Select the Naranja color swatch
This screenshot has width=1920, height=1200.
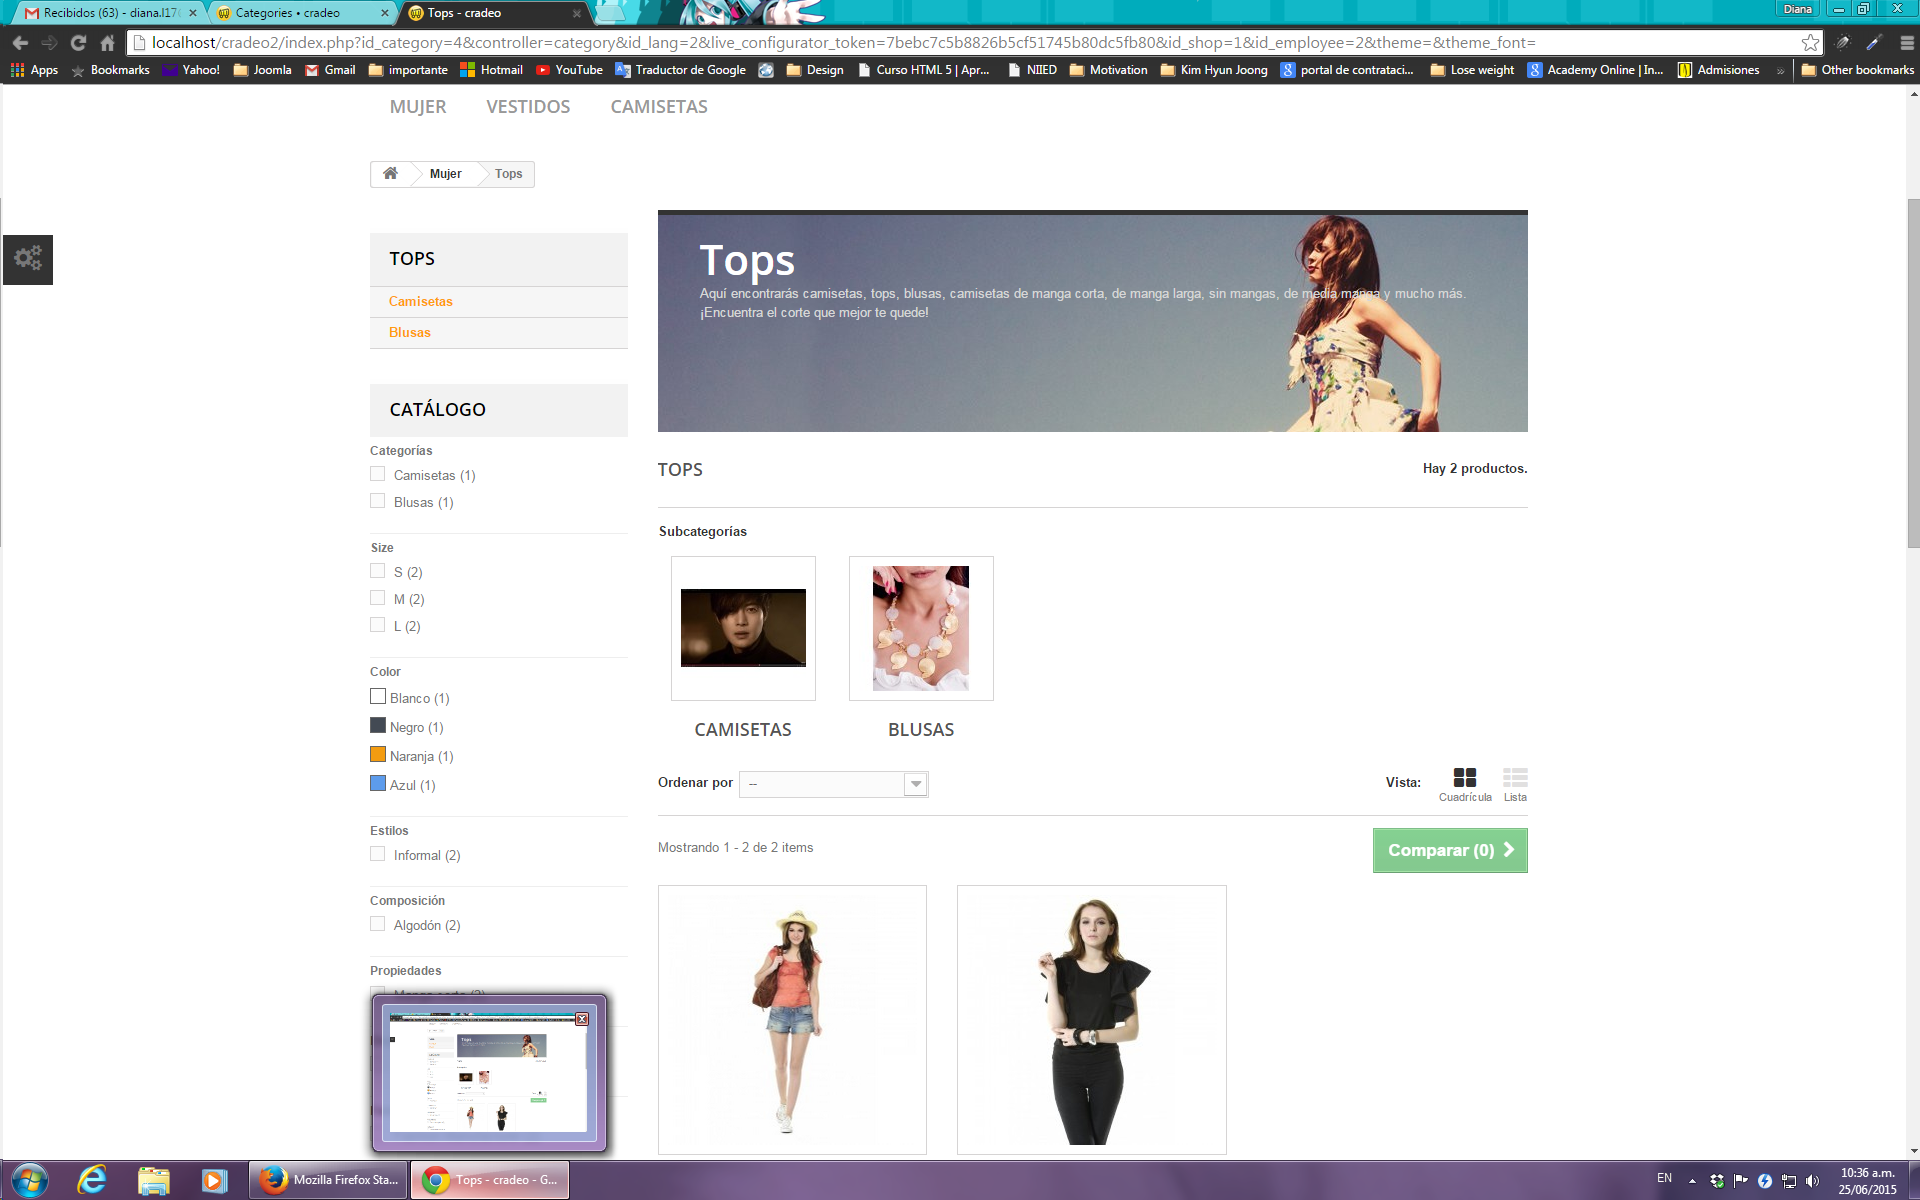pyautogui.click(x=378, y=755)
